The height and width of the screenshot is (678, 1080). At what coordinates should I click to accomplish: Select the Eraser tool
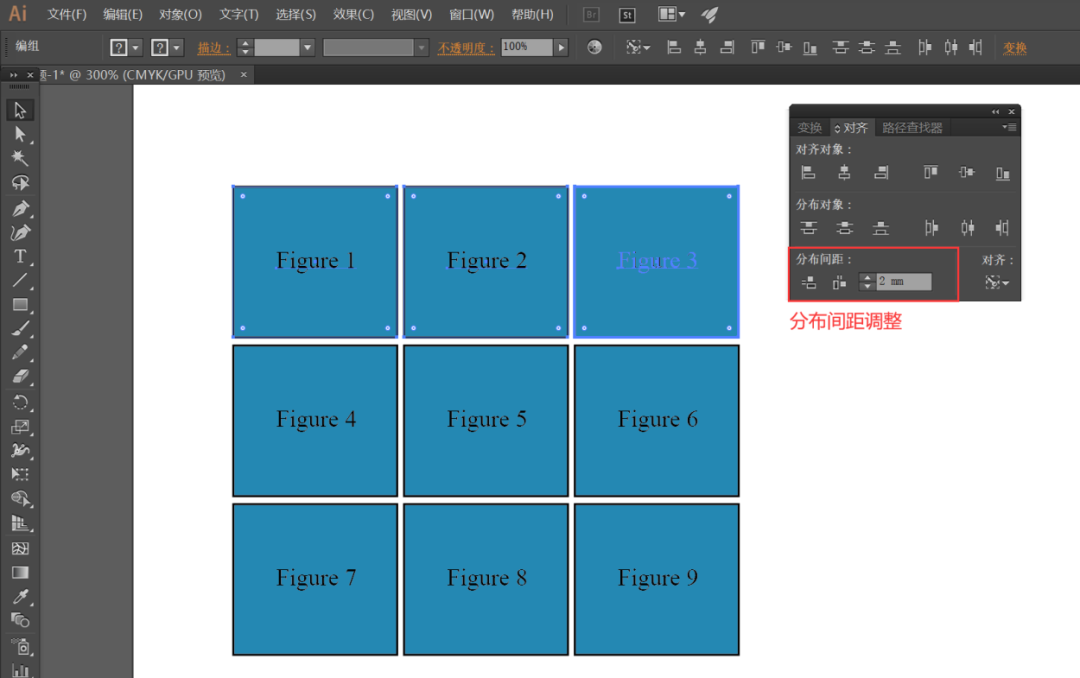[20, 377]
